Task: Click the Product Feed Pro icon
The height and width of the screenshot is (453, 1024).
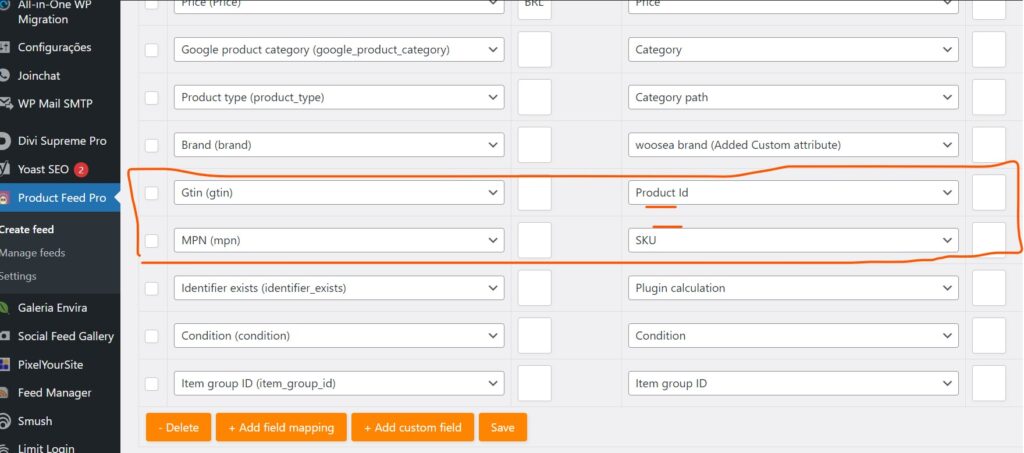Action: [6, 198]
